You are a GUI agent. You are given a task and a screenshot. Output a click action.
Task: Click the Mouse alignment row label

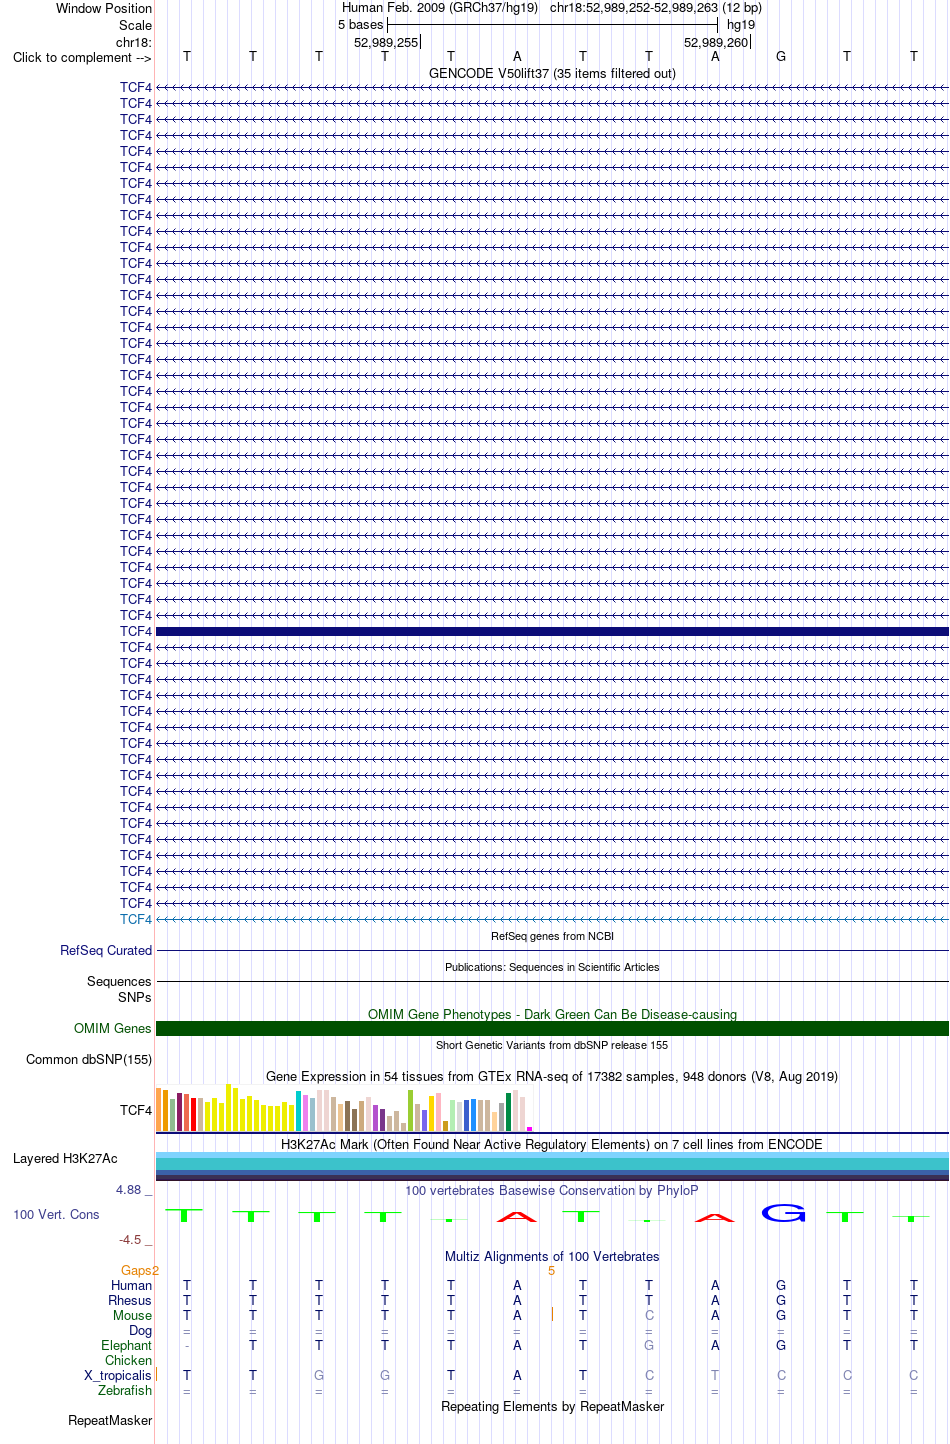(x=132, y=1315)
